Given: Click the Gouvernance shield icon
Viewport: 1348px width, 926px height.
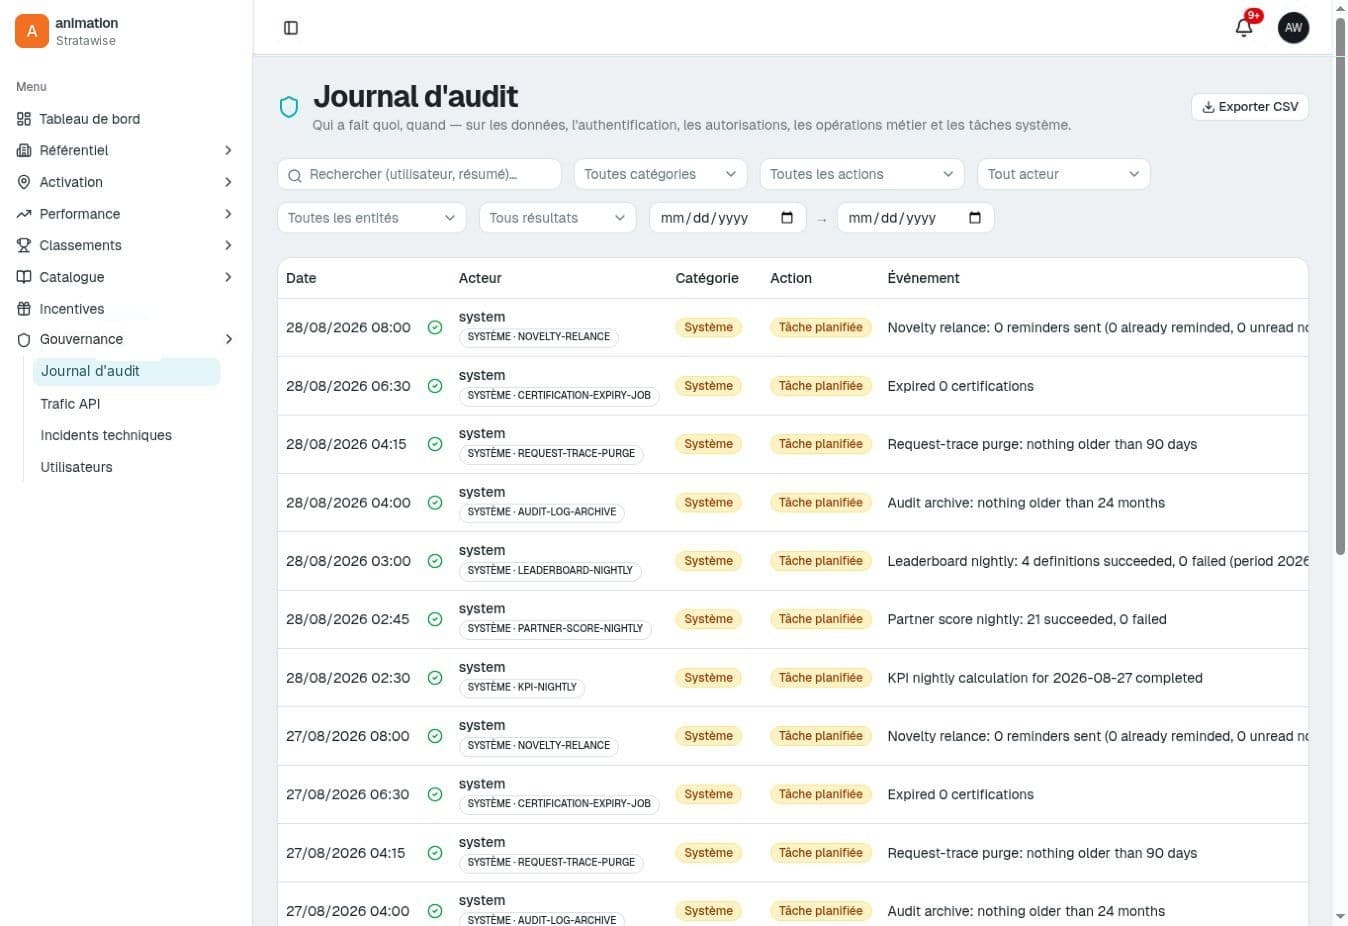Looking at the screenshot, I should click(24, 340).
